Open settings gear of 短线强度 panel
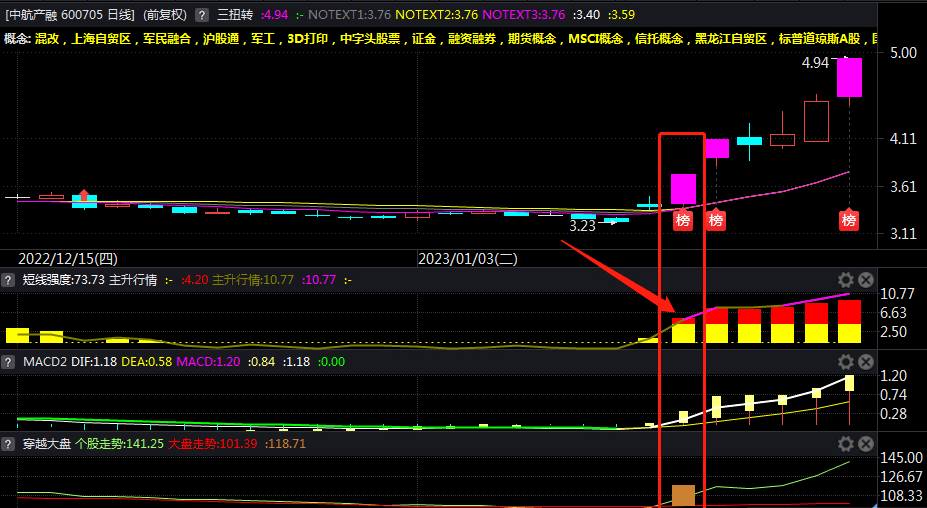This screenshot has height=508, width=927. [846, 280]
